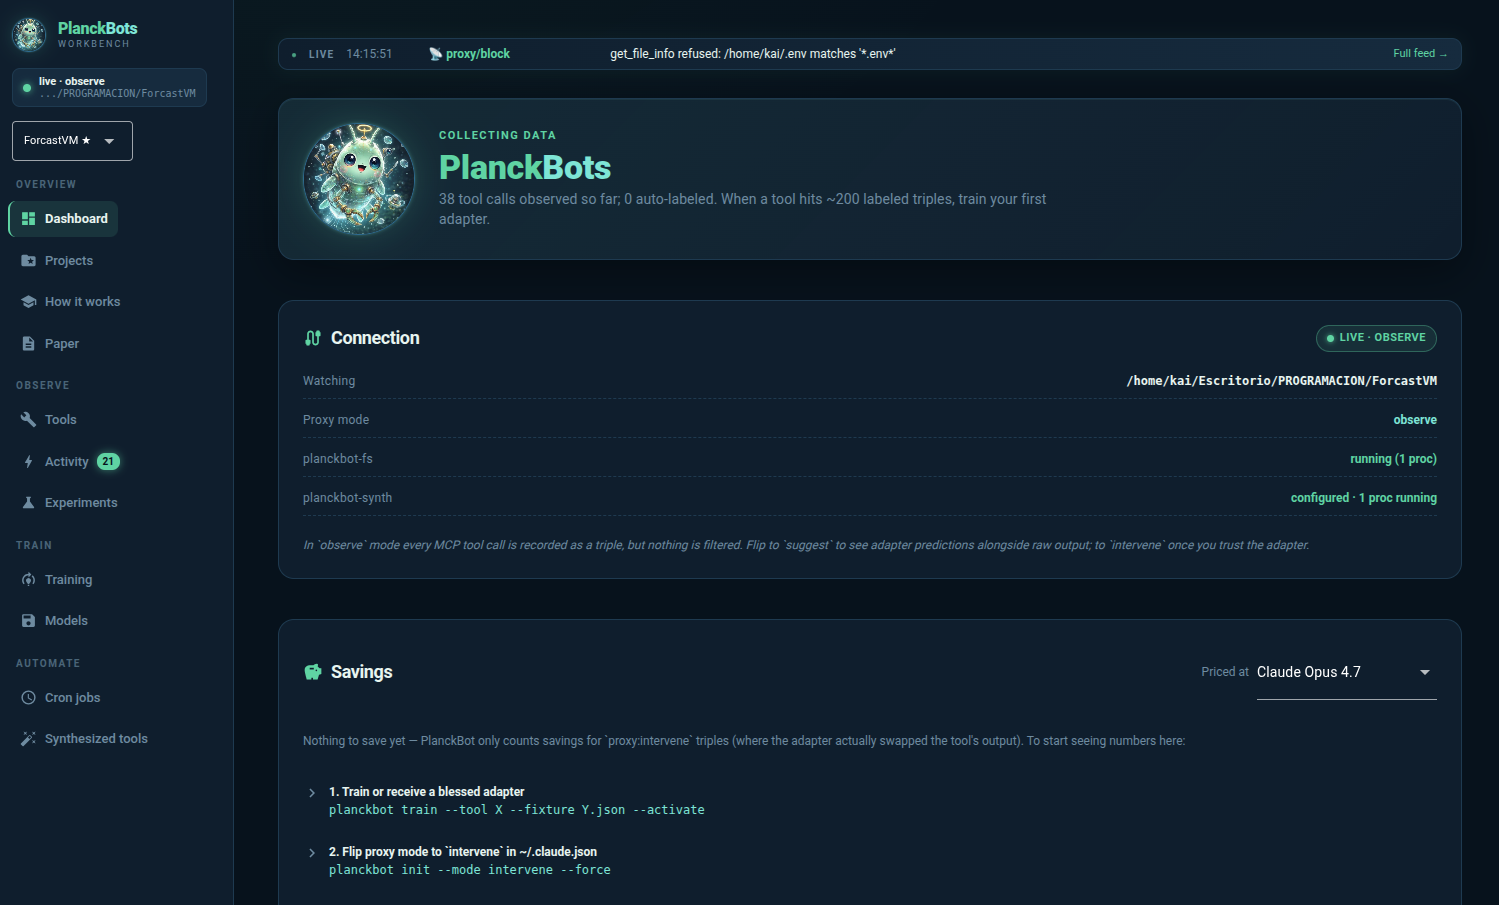Open the Full feed link
1499x905 pixels.
(1419, 53)
